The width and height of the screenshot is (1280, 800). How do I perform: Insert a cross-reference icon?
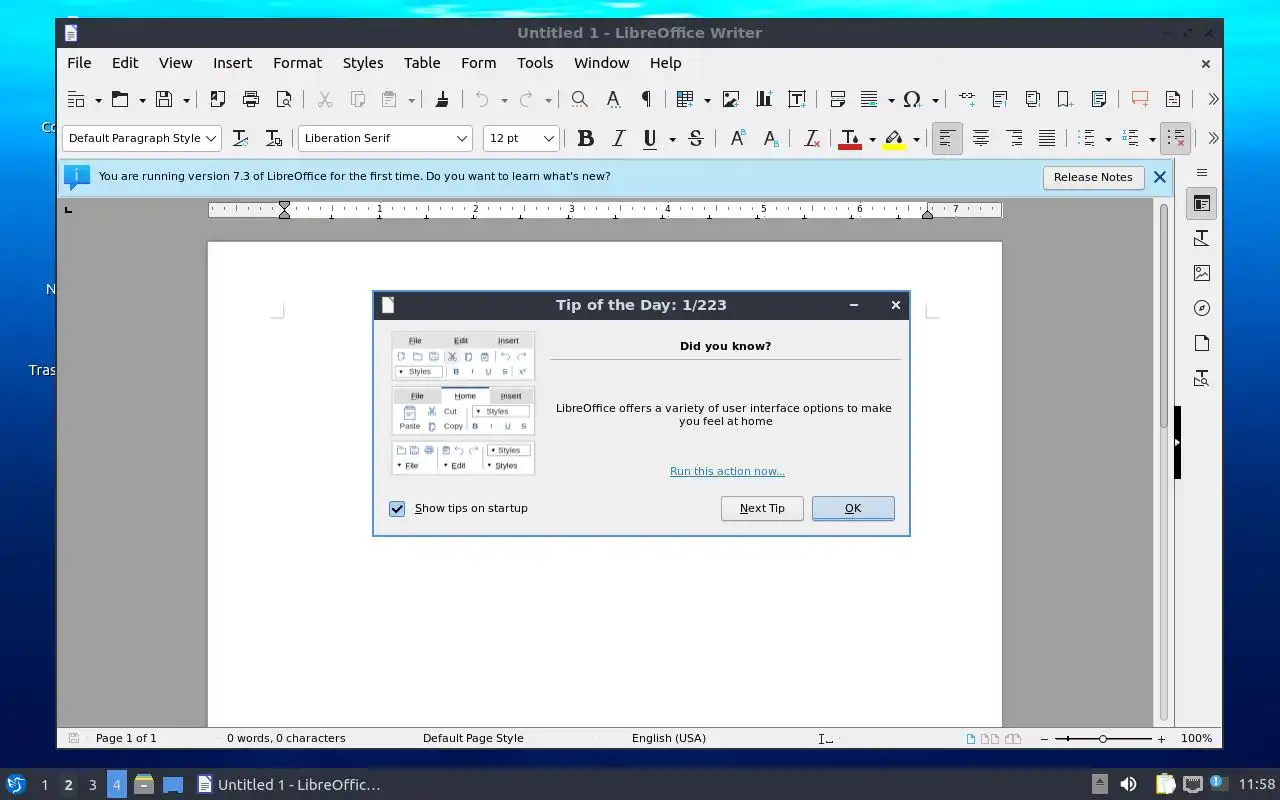[1099, 99]
